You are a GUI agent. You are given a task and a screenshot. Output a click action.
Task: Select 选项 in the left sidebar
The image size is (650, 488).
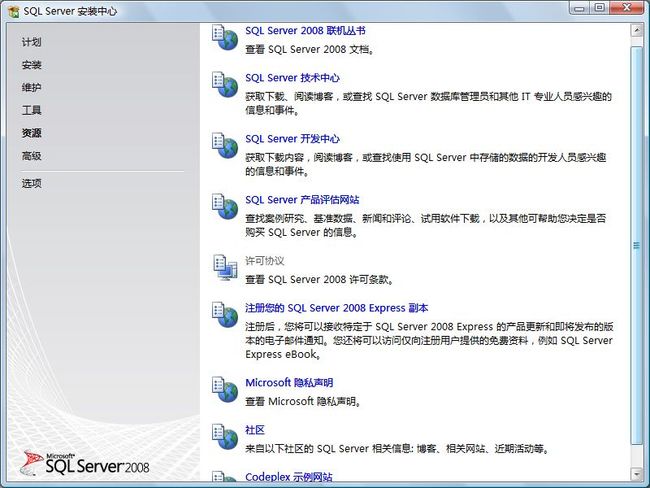coord(32,183)
